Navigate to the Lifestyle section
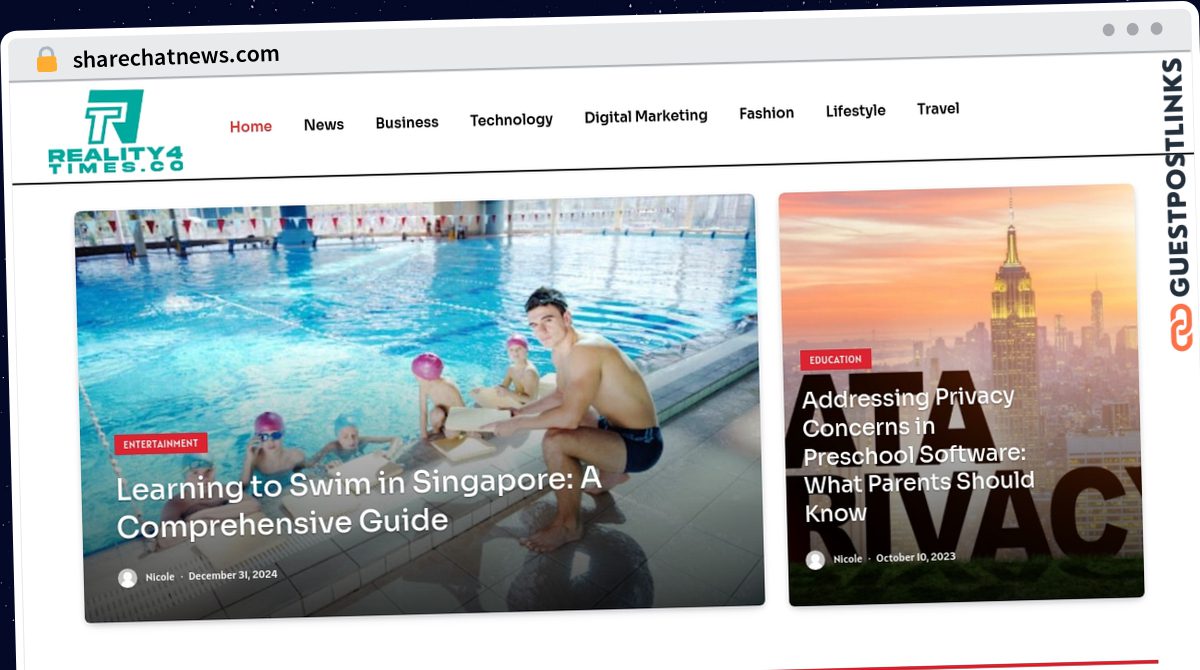Viewport: 1200px width, 670px height. (856, 111)
